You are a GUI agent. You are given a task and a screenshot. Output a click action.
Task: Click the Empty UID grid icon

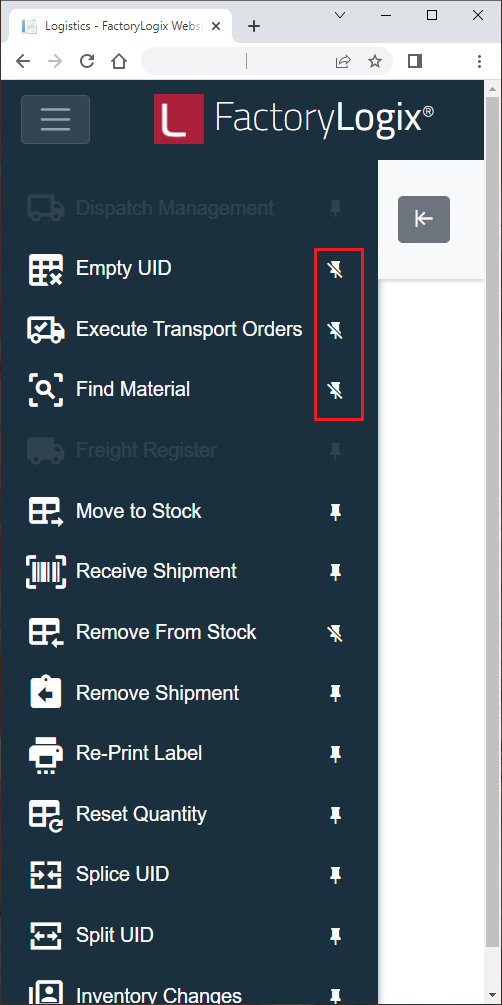click(x=46, y=269)
